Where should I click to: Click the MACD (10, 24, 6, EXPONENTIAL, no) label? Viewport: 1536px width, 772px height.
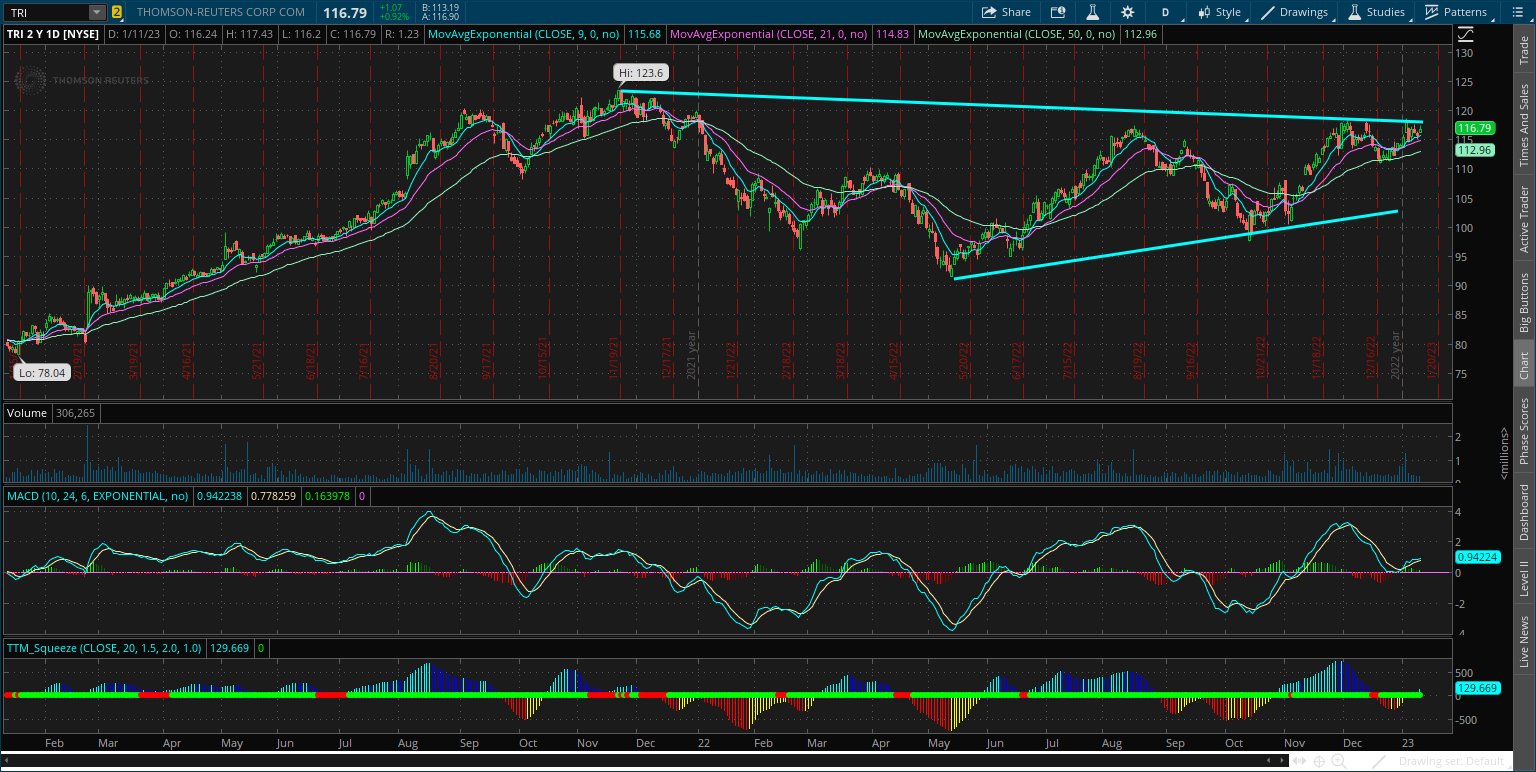click(x=99, y=495)
